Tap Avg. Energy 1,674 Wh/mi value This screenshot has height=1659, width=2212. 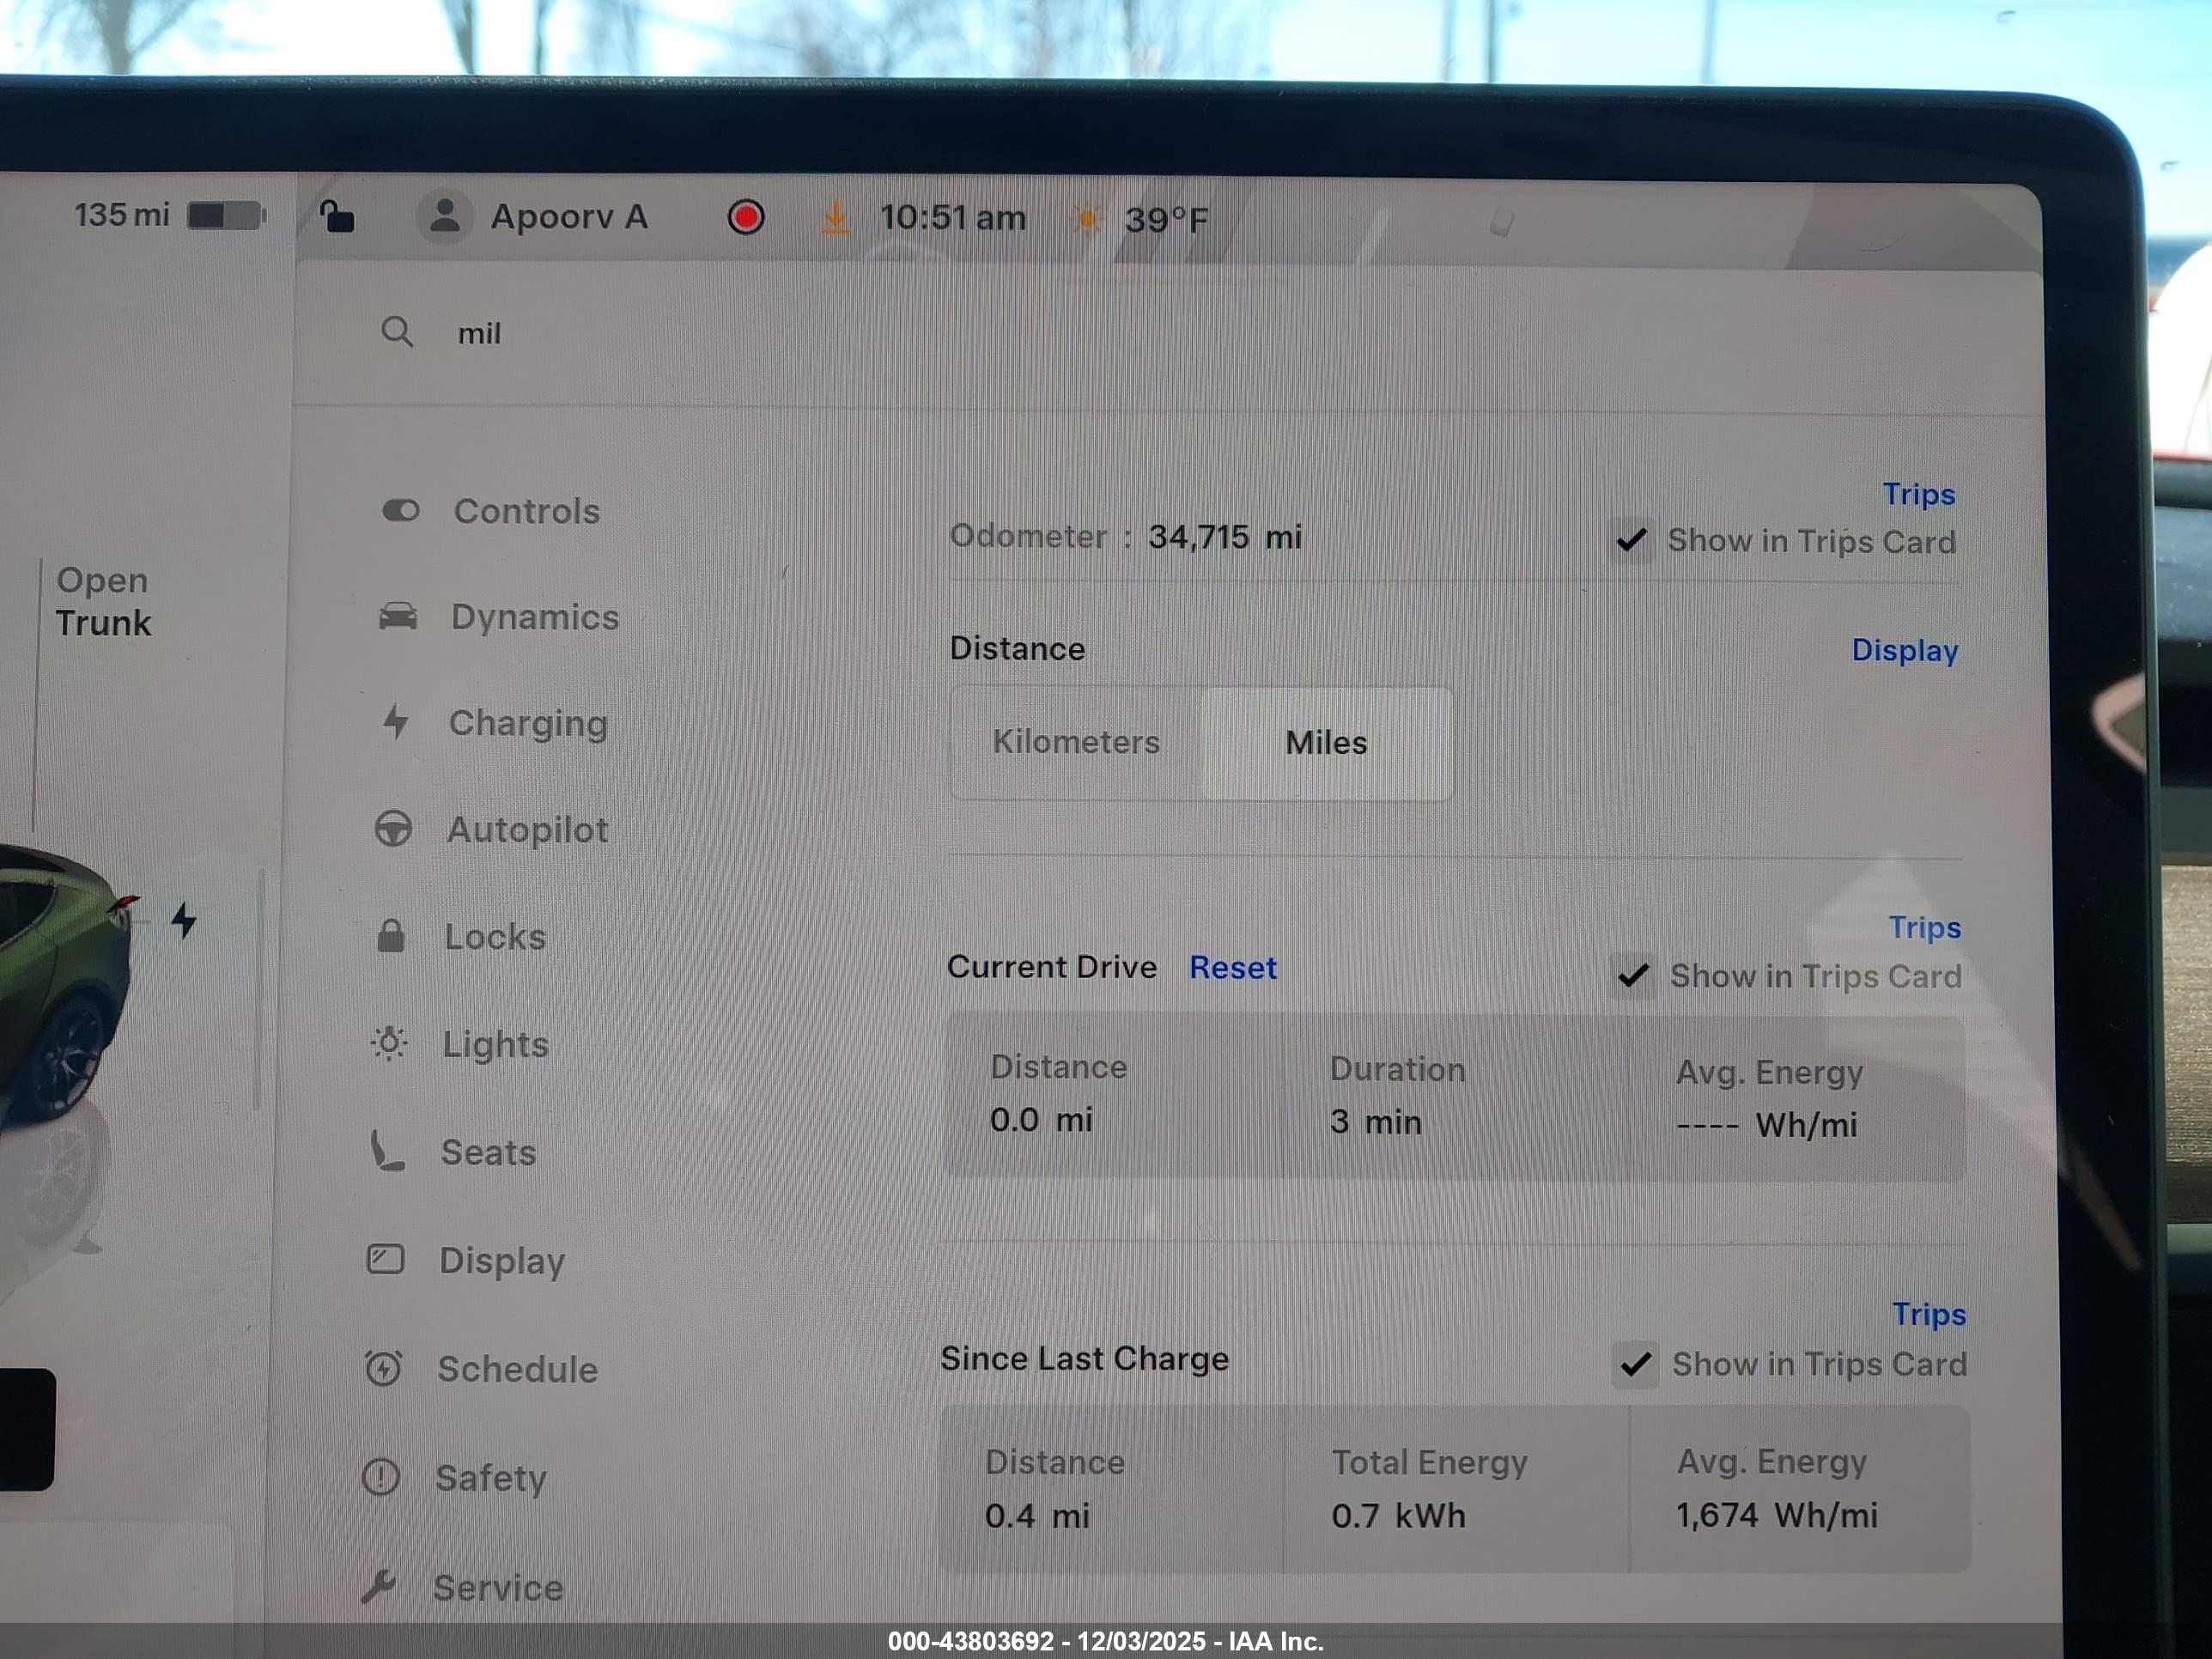(x=1777, y=1515)
